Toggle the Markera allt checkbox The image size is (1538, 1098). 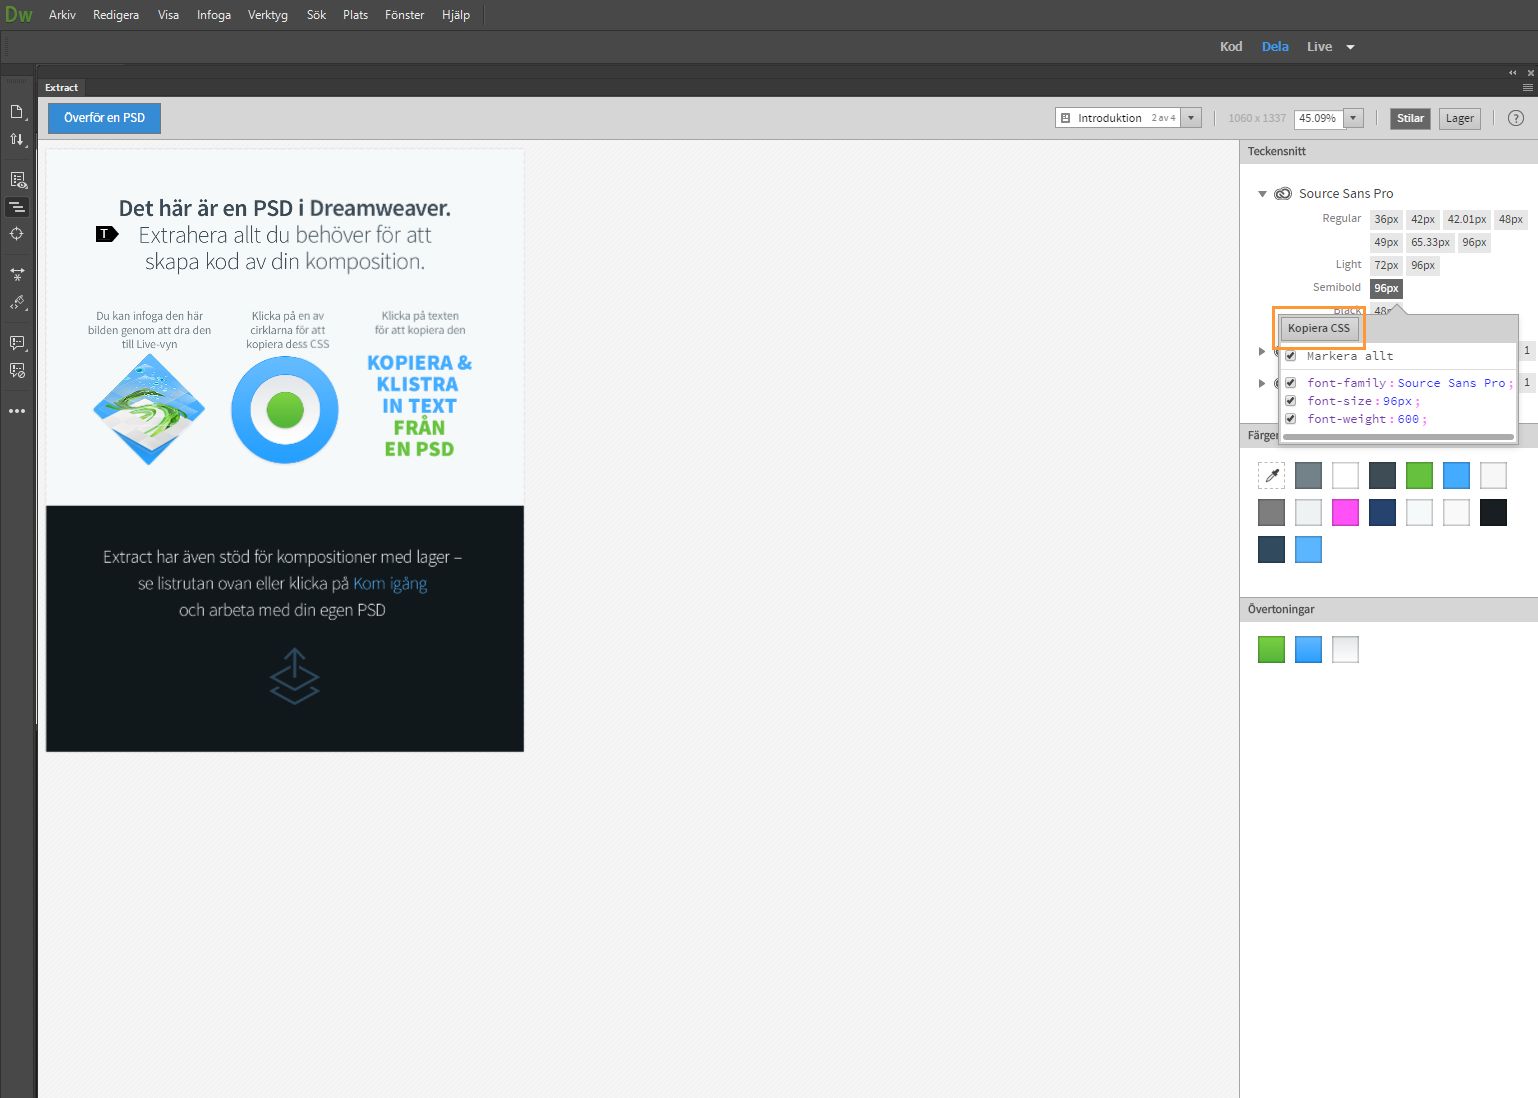(1291, 356)
